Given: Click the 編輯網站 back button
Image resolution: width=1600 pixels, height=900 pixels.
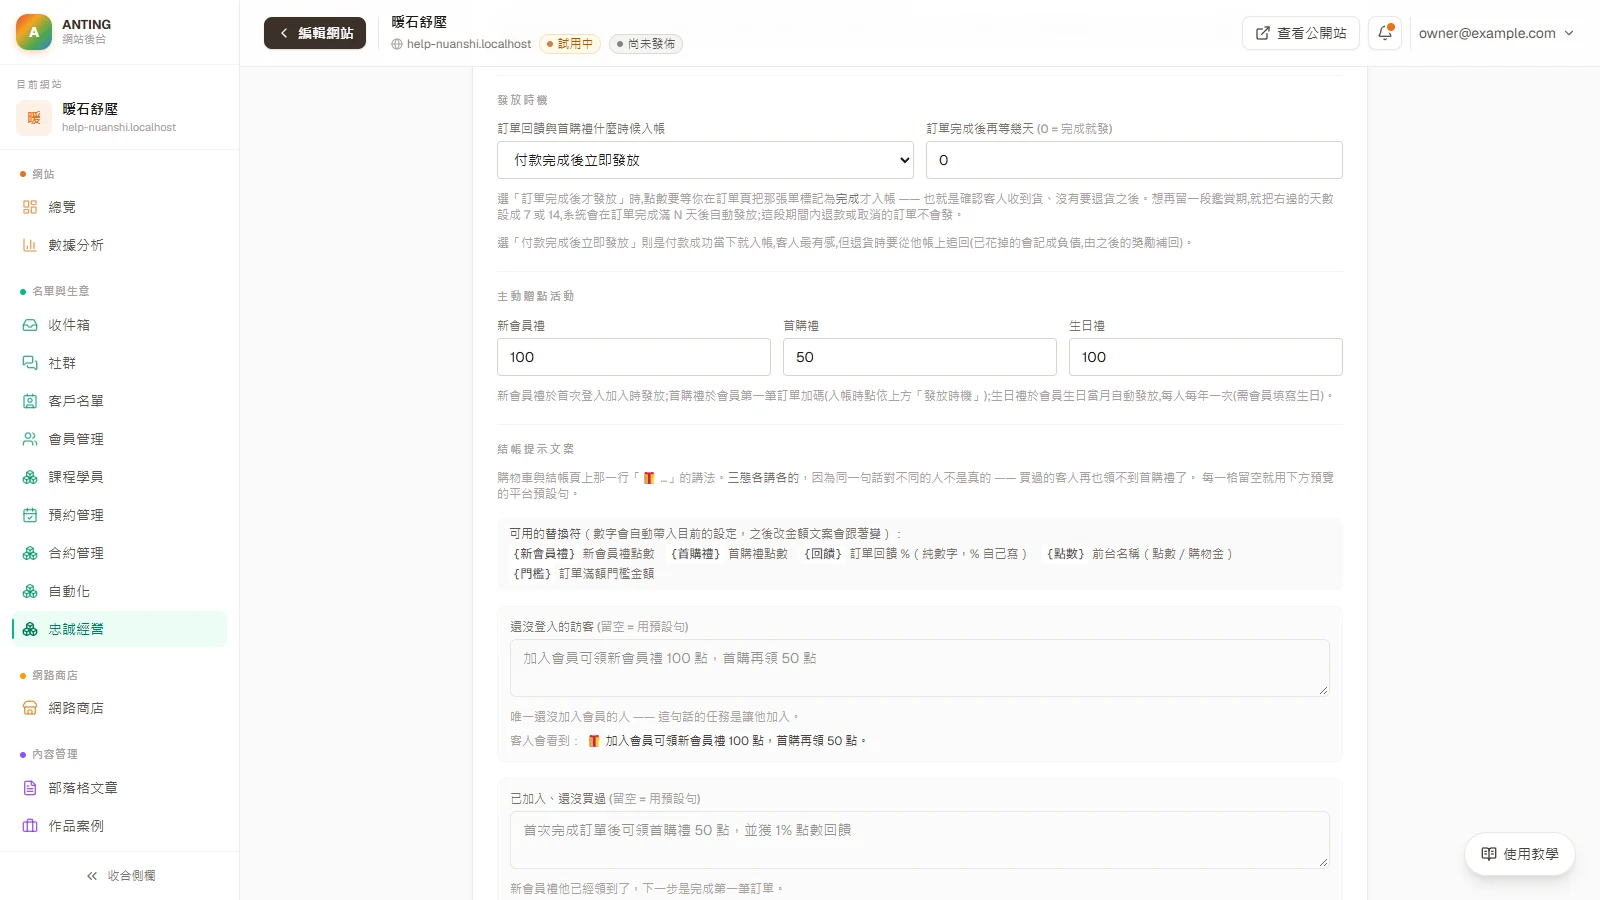Looking at the screenshot, I should pyautogui.click(x=315, y=33).
